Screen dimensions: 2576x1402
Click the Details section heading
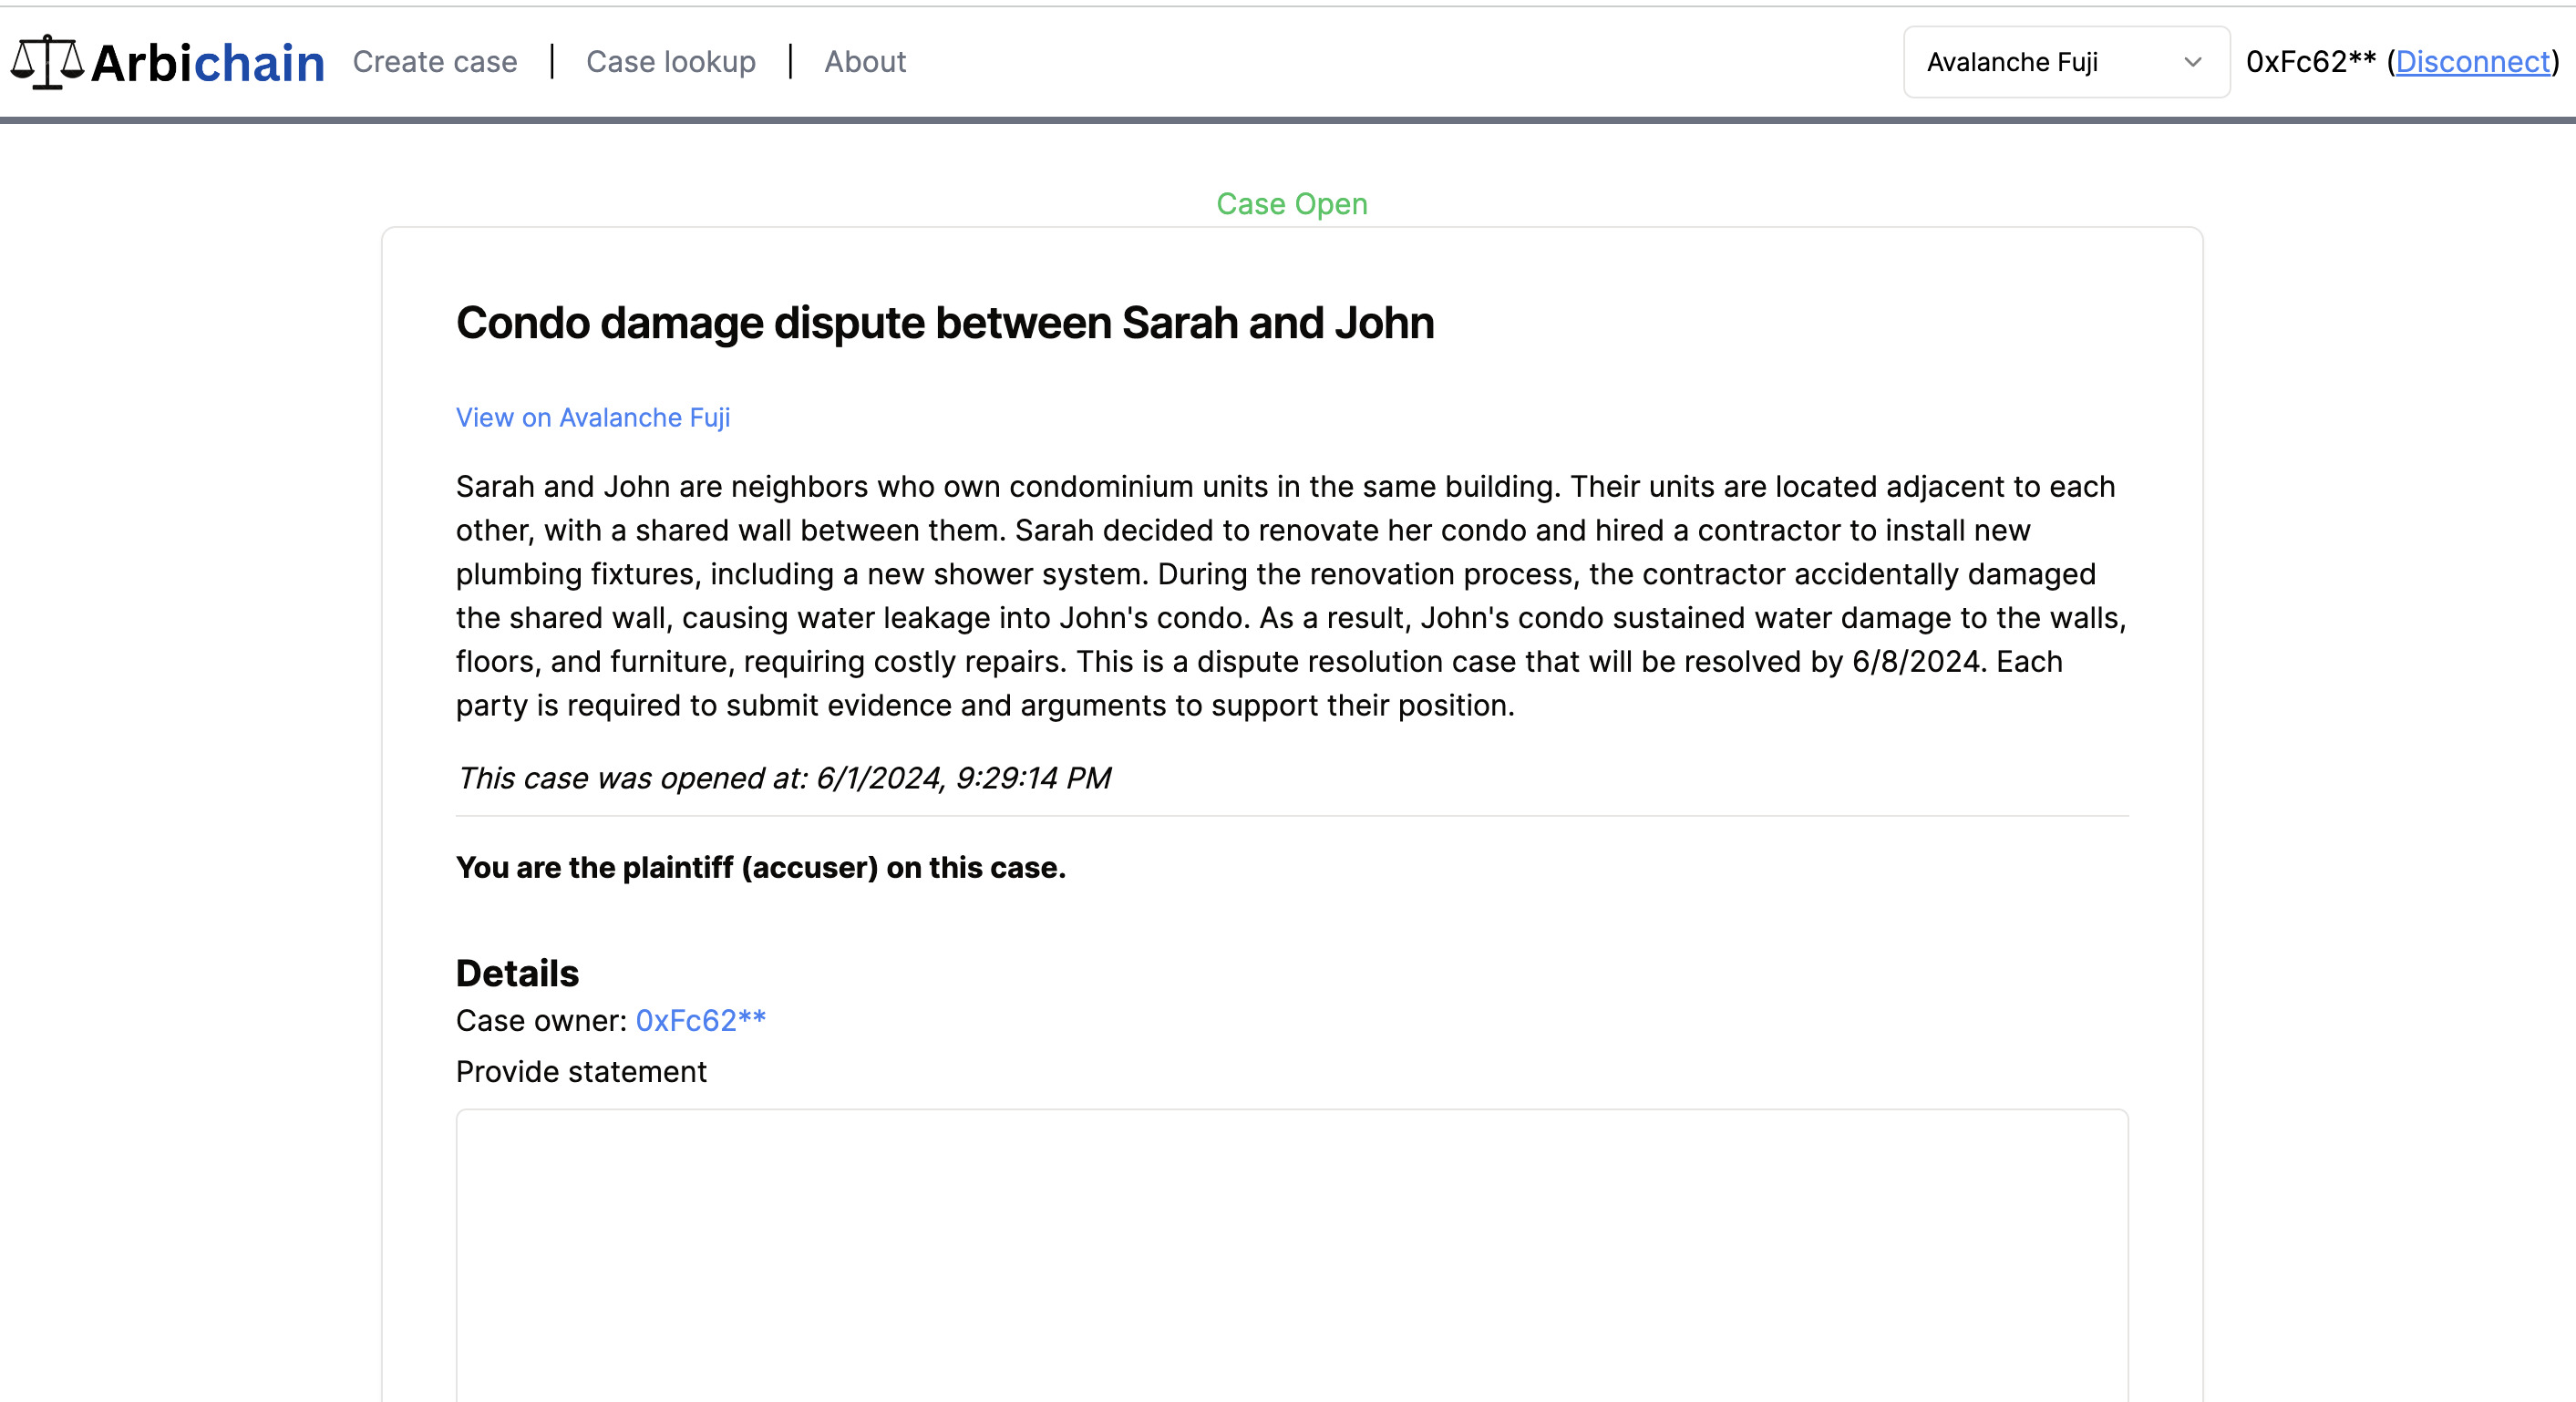(517, 973)
